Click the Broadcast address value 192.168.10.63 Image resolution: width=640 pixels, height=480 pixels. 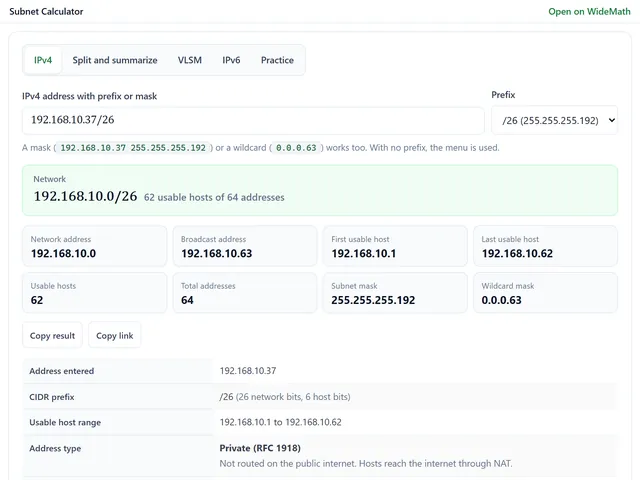click(x=216, y=253)
